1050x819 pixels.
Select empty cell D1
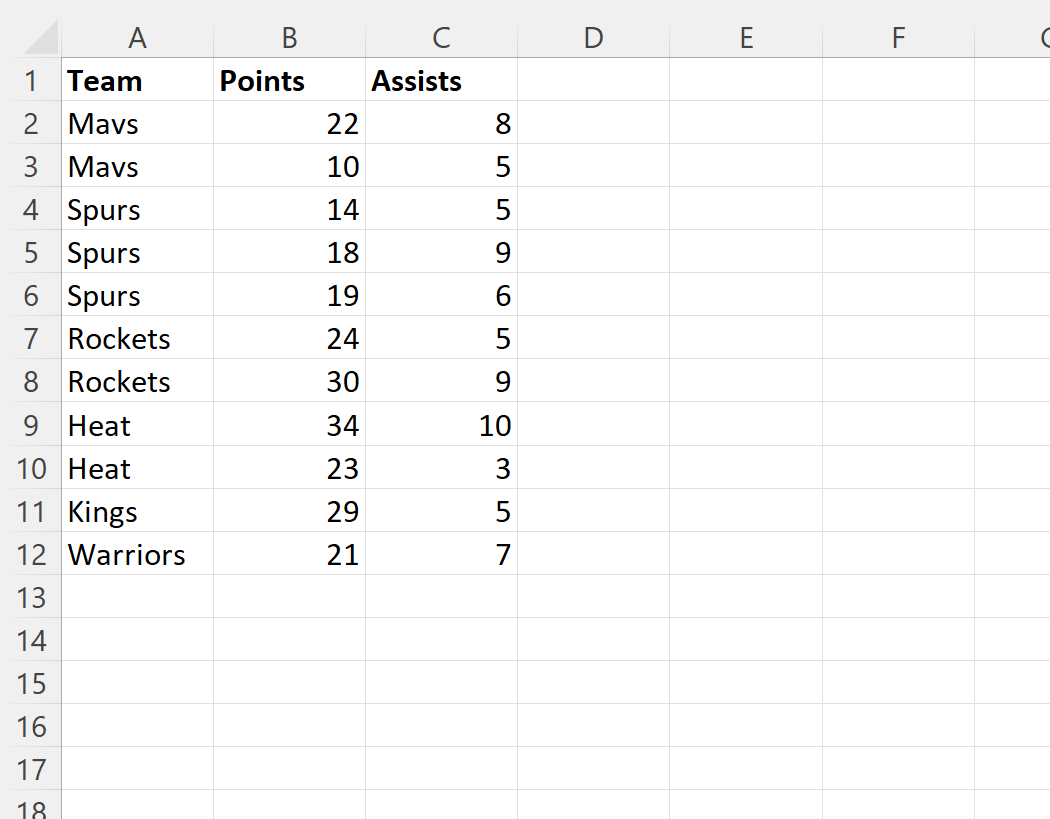pos(593,80)
